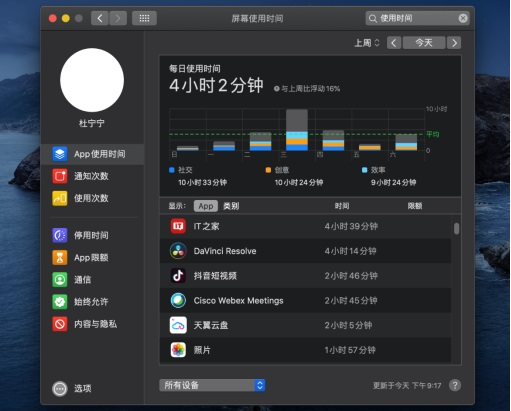511x411 pixels.
Task: Open the help button
Action: [455, 385]
